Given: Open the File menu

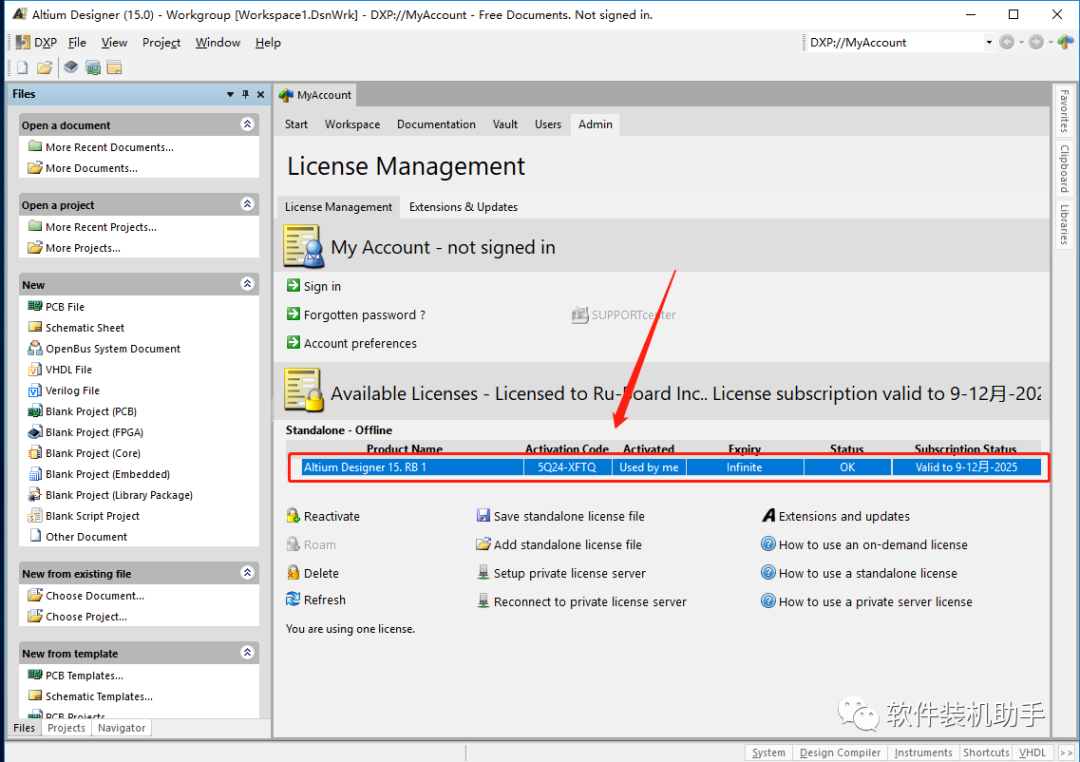Looking at the screenshot, I should [77, 43].
